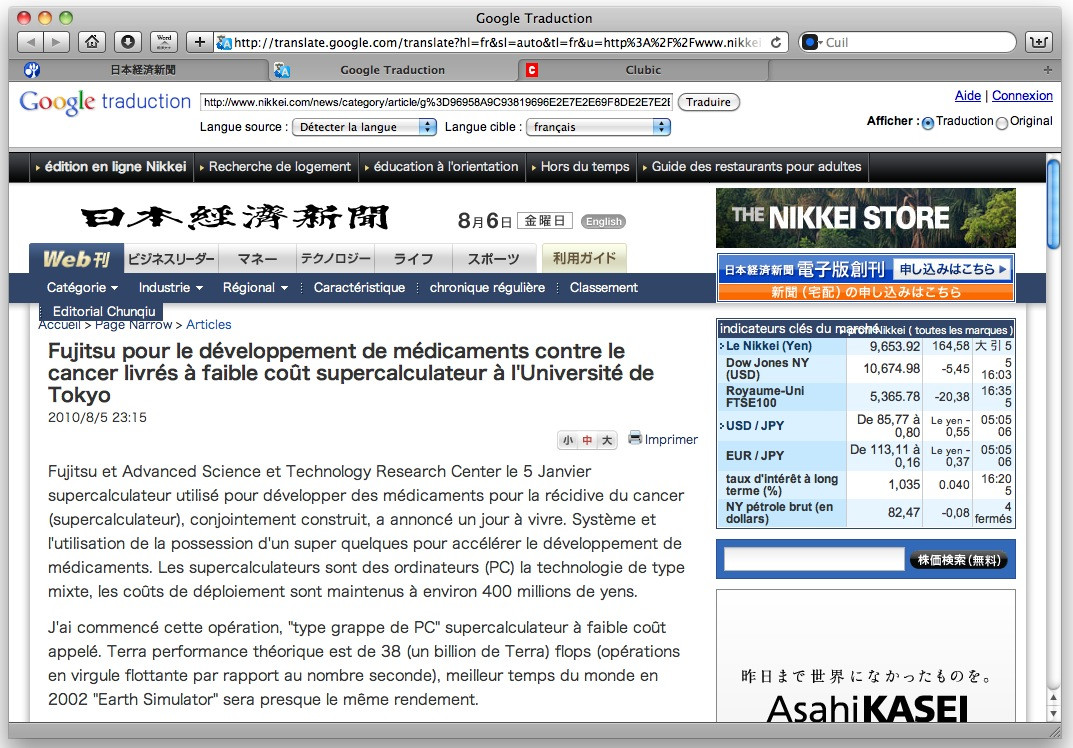This screenshot has height=748, width=1073.
Task: Click the scrollbar up arrow
Action: point(1054,697)
